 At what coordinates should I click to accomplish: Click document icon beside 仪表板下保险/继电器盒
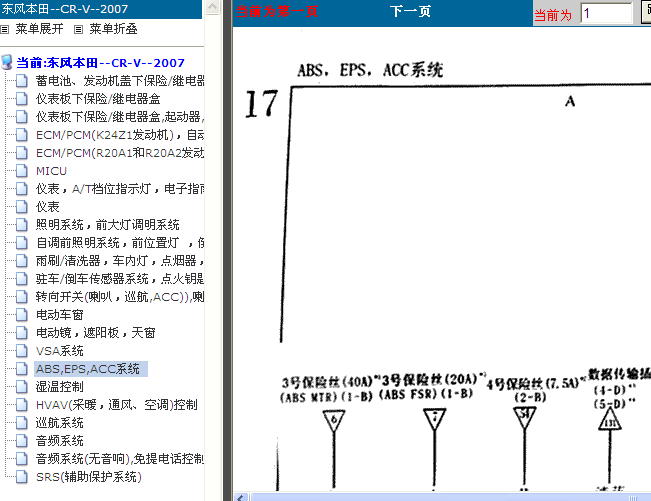click(x=22, y=99)
